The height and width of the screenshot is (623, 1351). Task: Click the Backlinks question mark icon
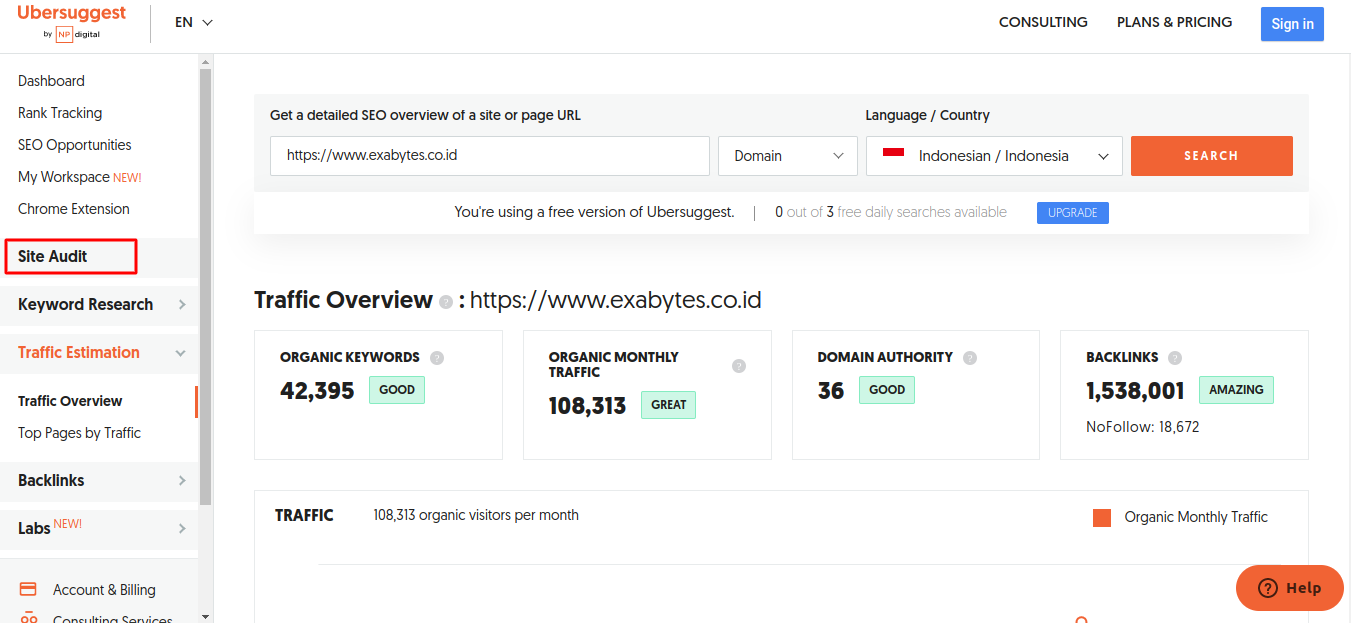pyautogui.click(x=1175, y=356)
